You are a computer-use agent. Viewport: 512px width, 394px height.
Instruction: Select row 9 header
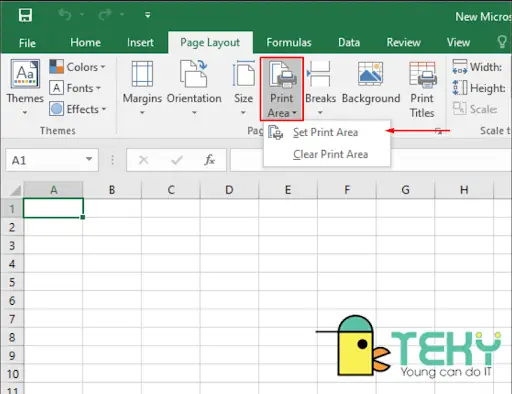pyautogui.click(x=12, y=355)
